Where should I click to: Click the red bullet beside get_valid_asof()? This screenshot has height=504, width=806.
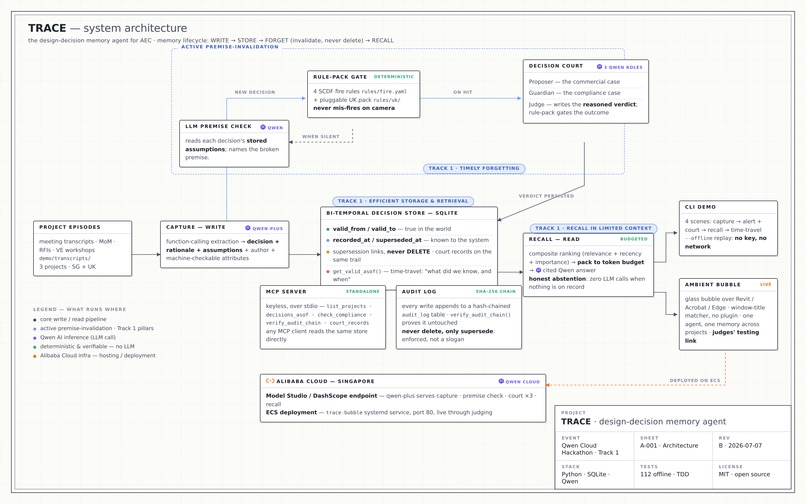(327, 272)
